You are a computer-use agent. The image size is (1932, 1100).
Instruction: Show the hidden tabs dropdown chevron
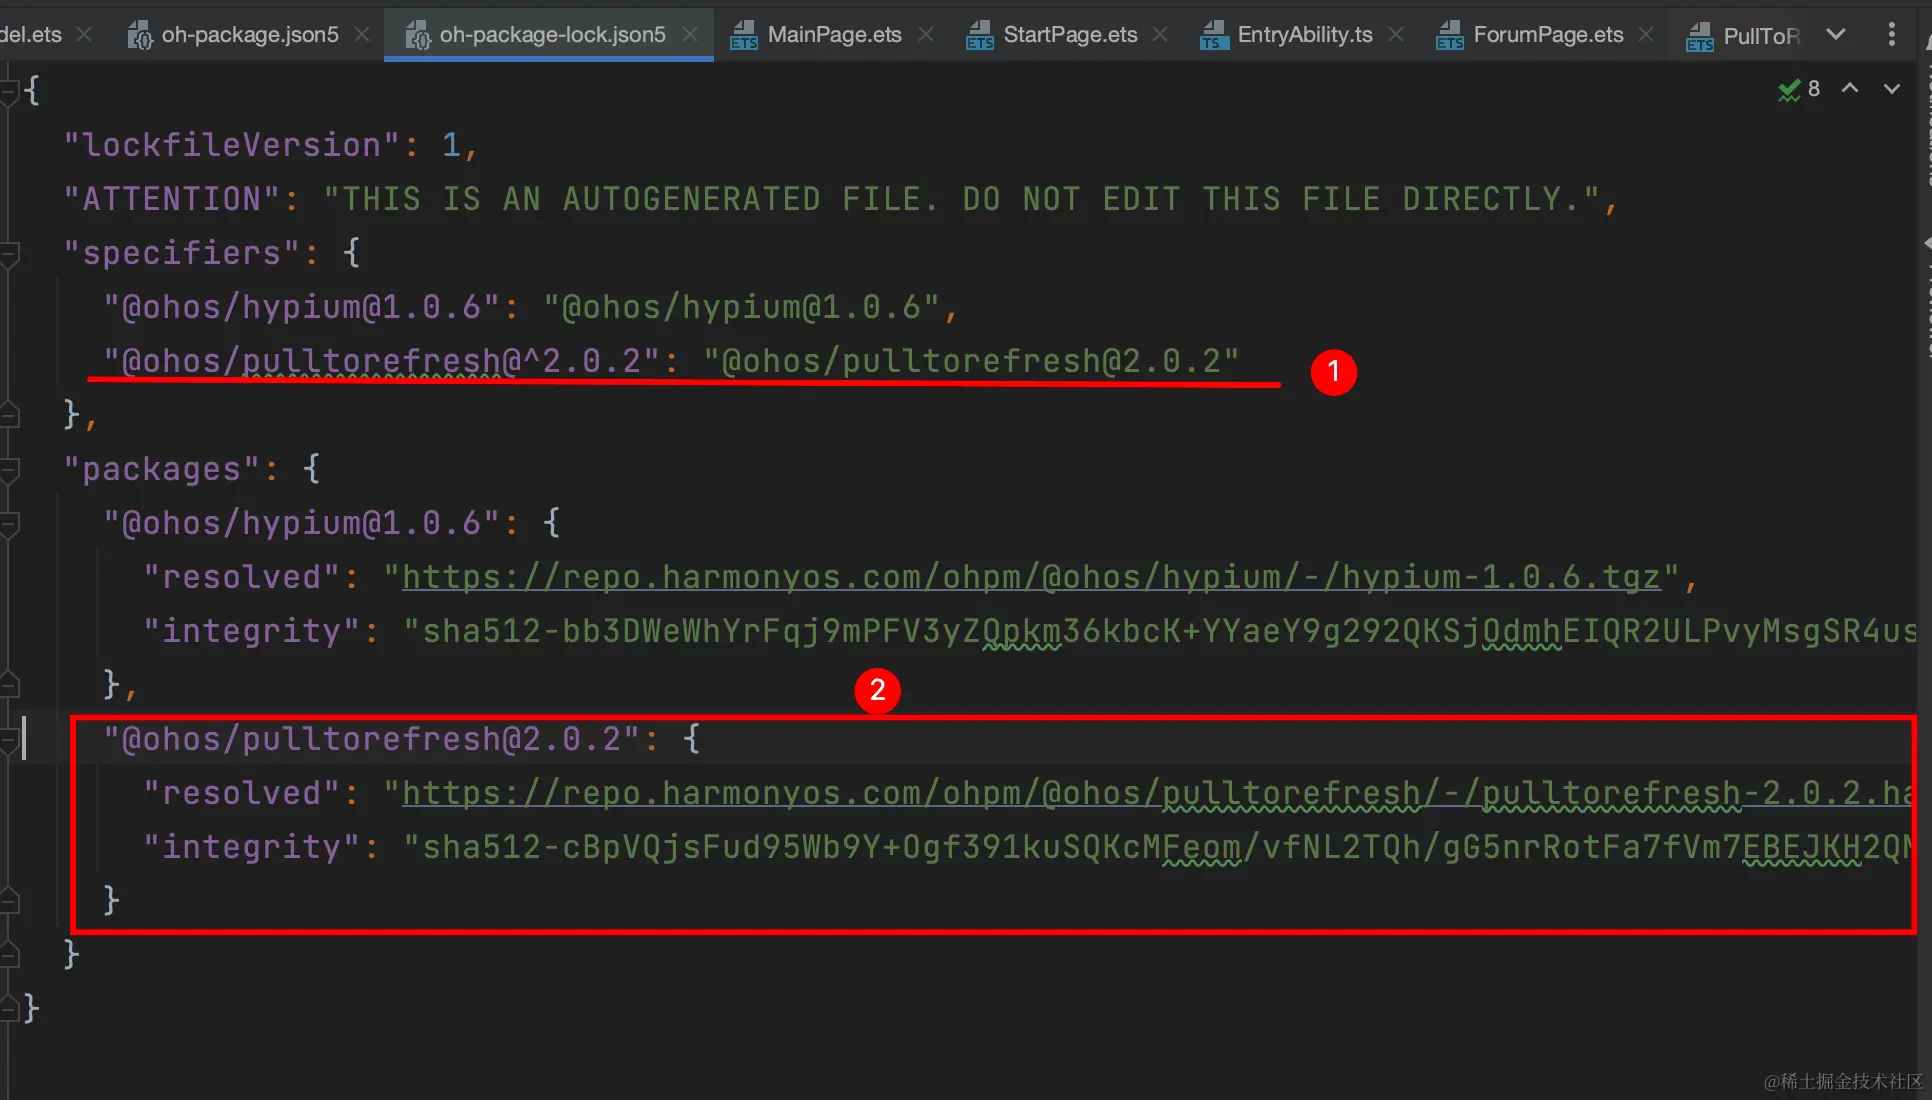pyautogui.click(x=1835, y=34)
